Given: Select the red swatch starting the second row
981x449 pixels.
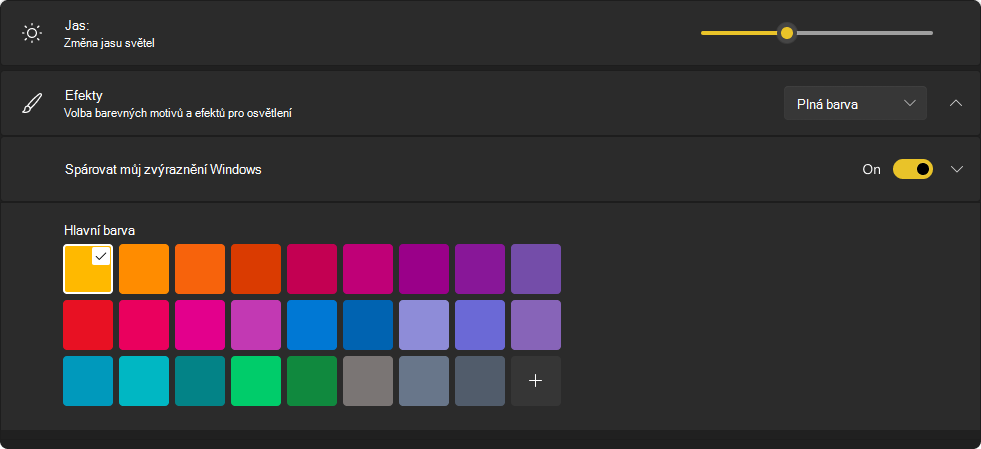Looking at the screenshot, I should pyautogui.click(x=88, y=325).
